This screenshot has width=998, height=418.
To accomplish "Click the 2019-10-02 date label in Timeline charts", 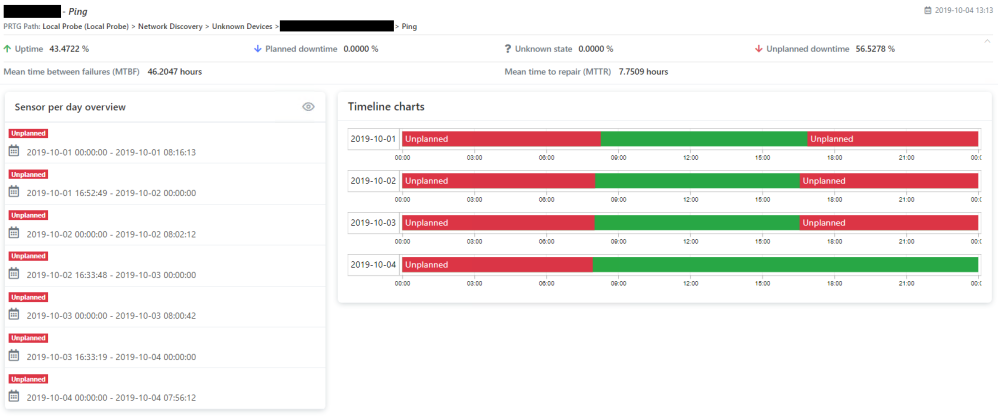I will coord(373,181).
